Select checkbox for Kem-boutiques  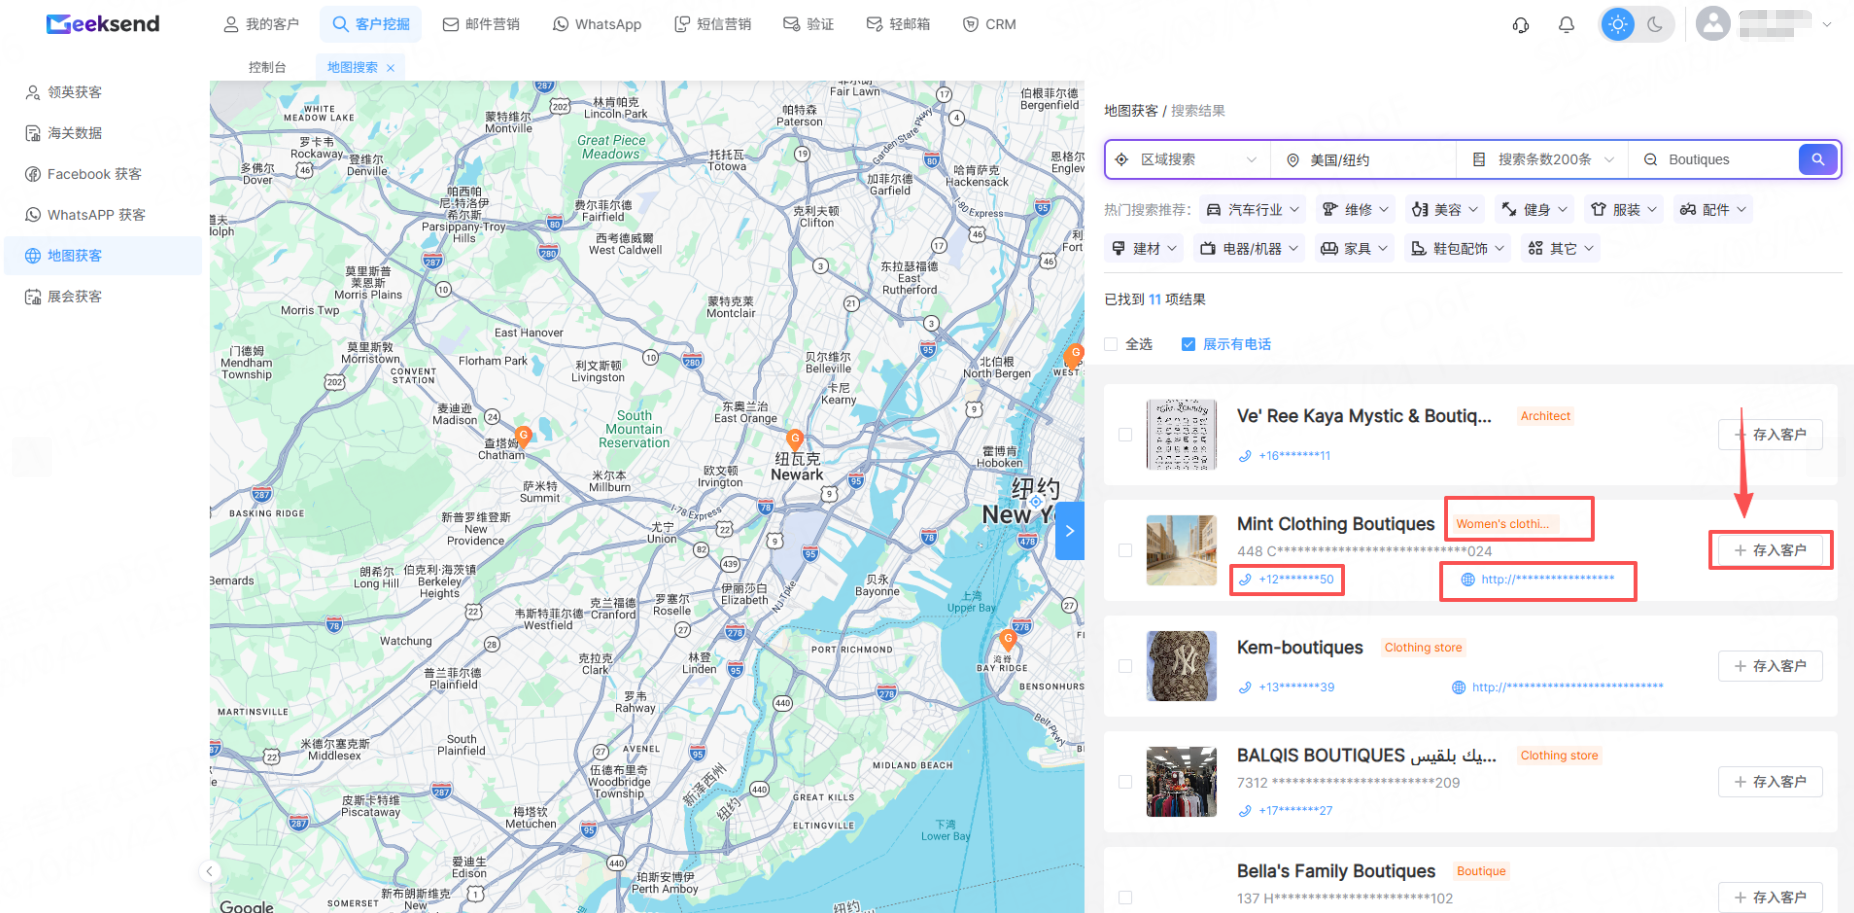(1125, 667)
